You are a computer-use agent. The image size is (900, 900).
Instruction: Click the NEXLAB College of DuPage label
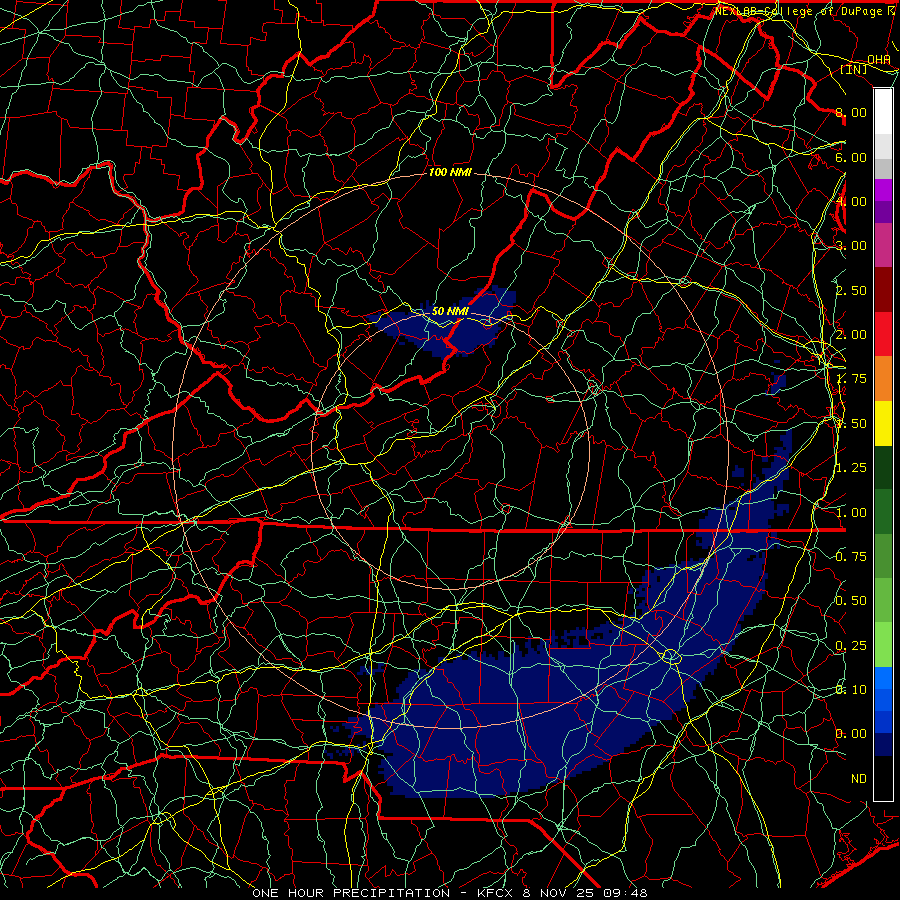pos(805,11)
